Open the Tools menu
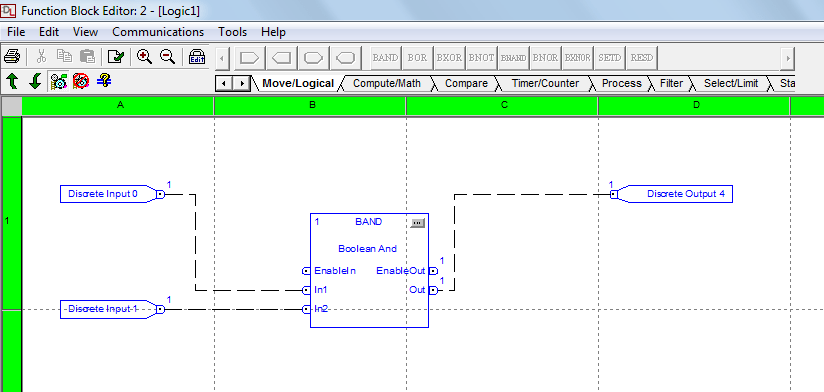 (233, 32)
